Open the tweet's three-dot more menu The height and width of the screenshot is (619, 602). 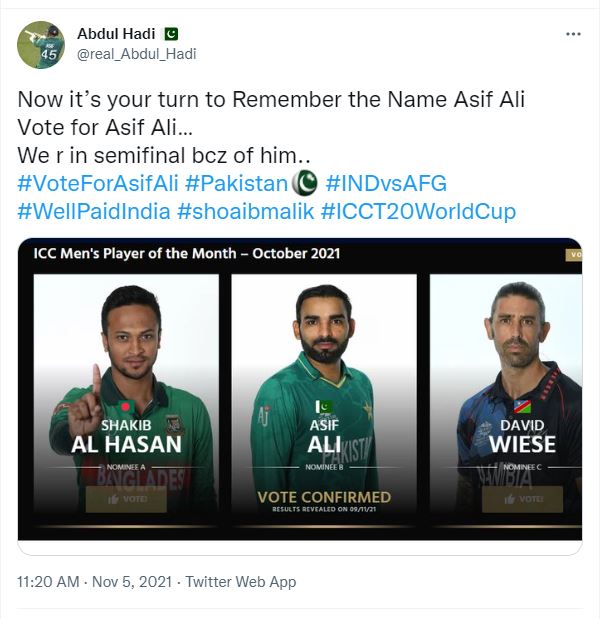[x=573, y=34]
